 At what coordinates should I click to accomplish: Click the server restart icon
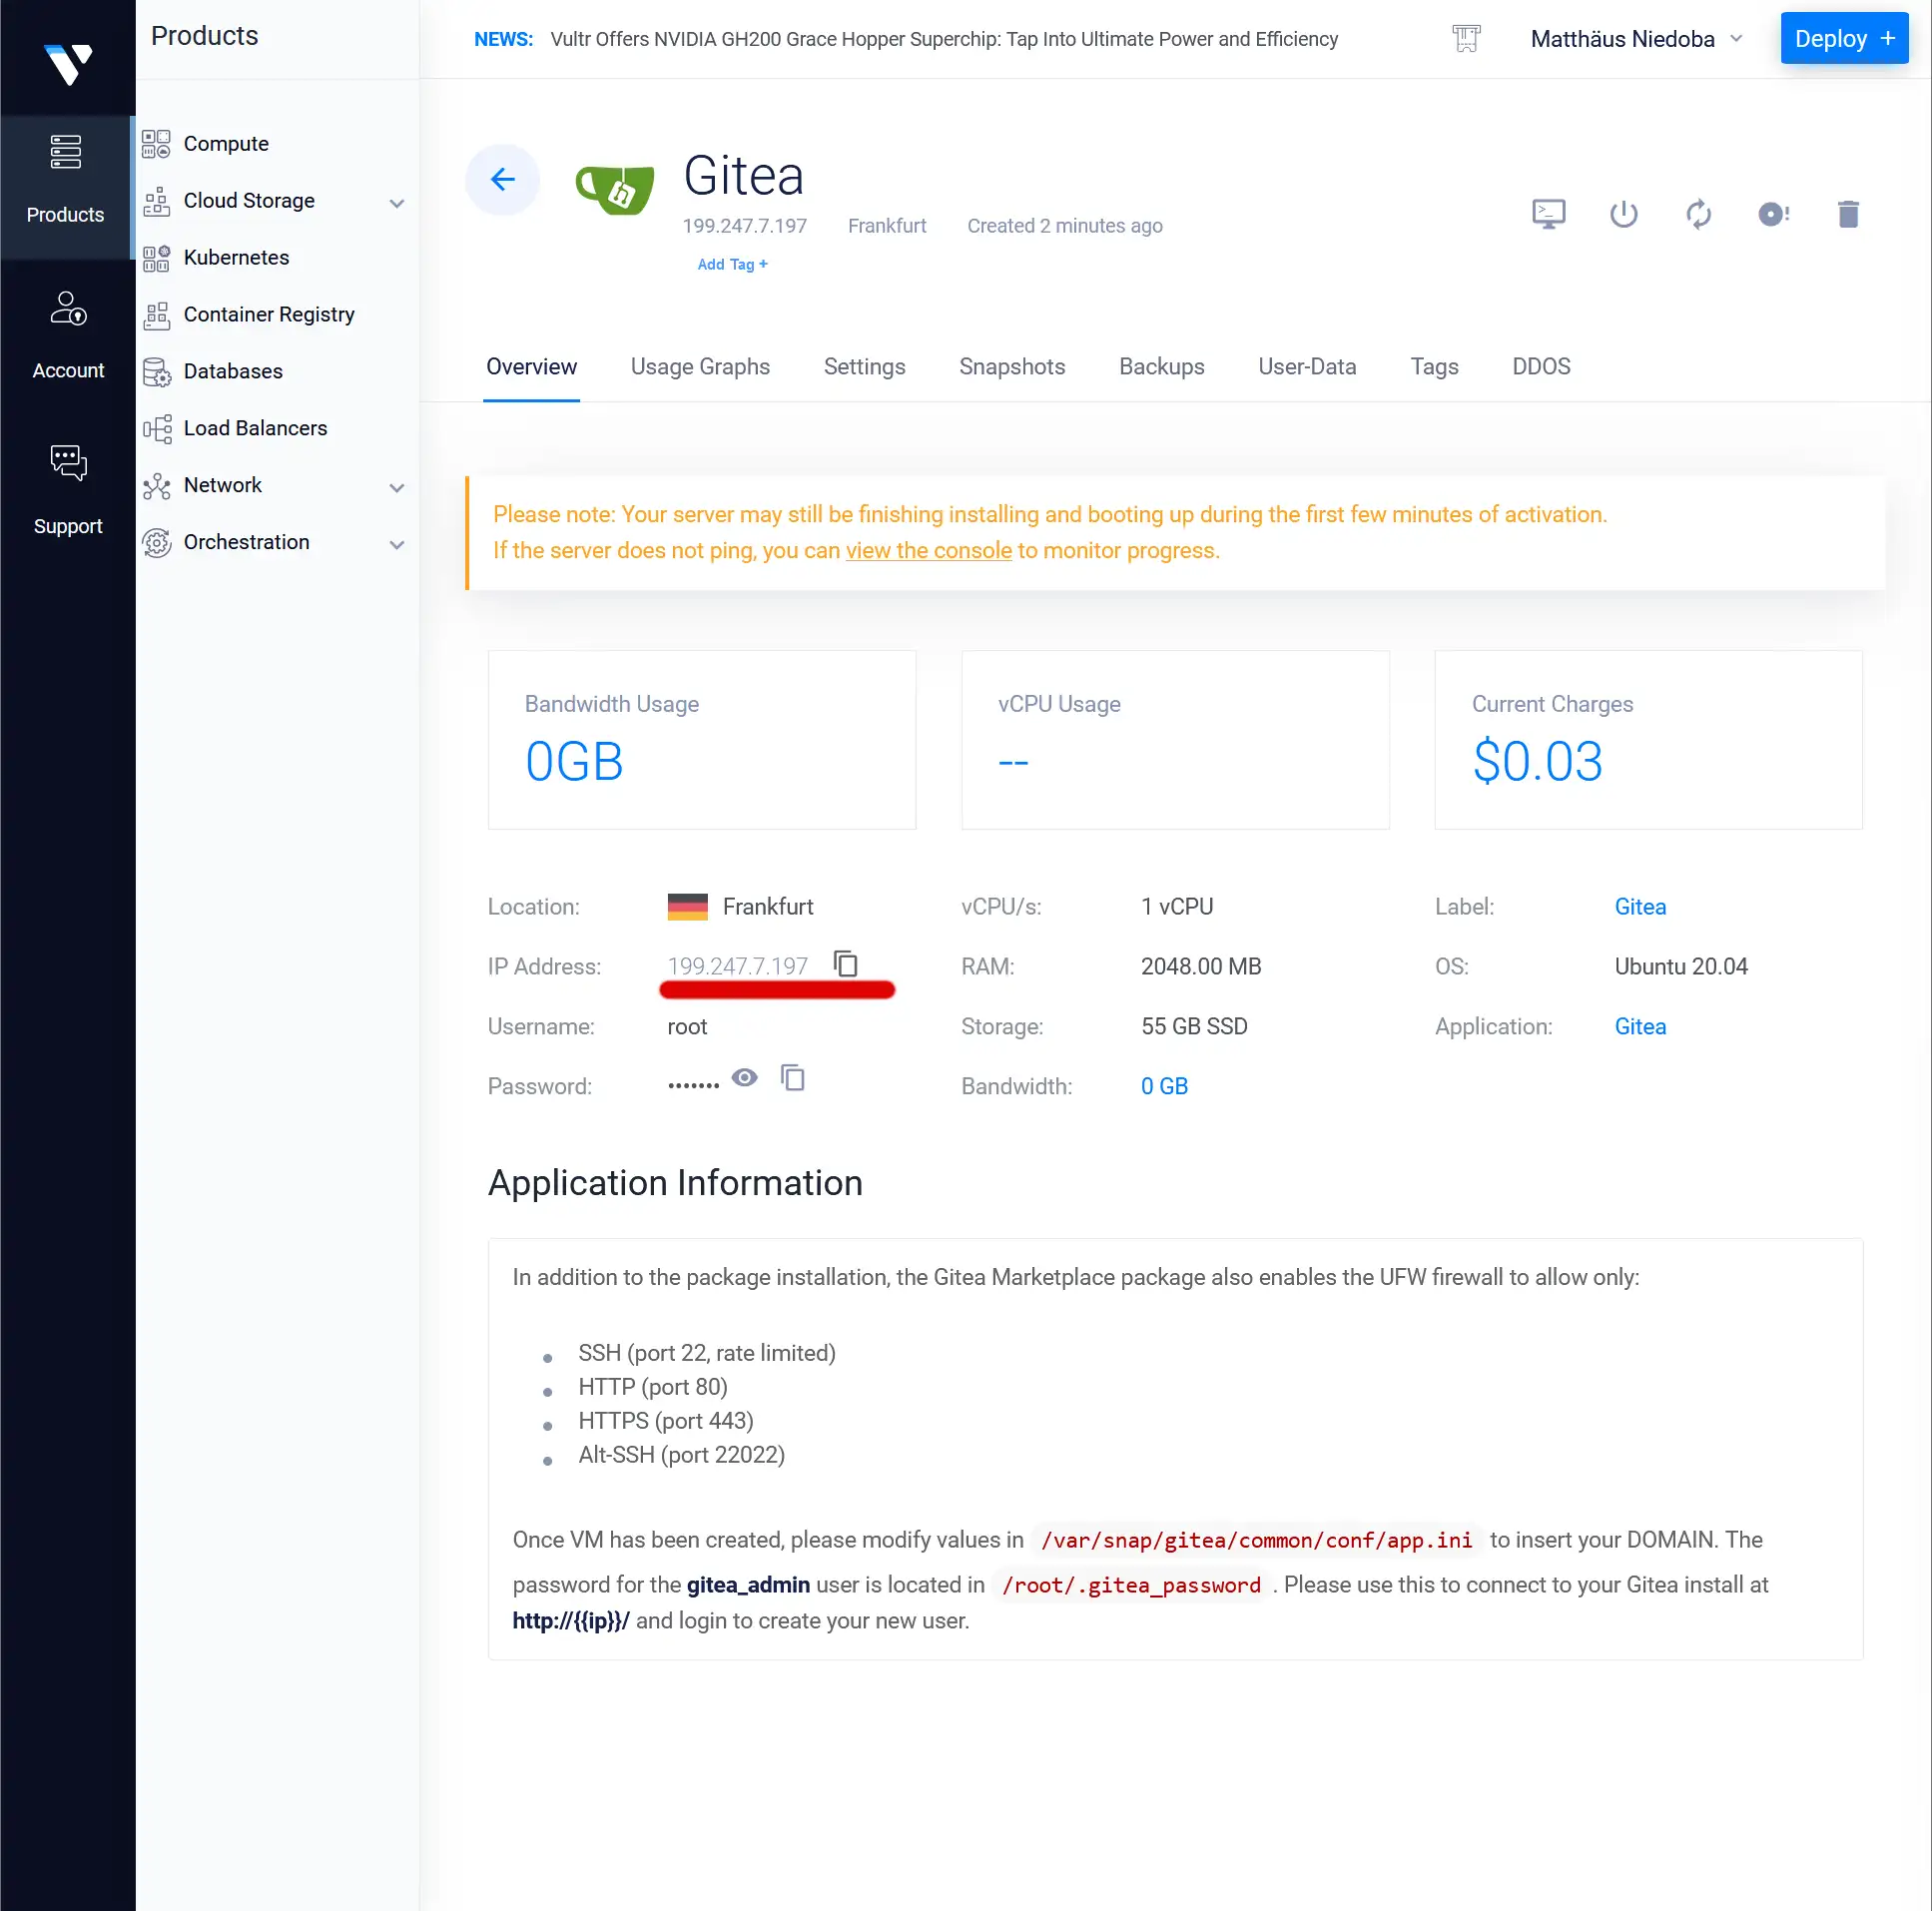click(1700, 213)
